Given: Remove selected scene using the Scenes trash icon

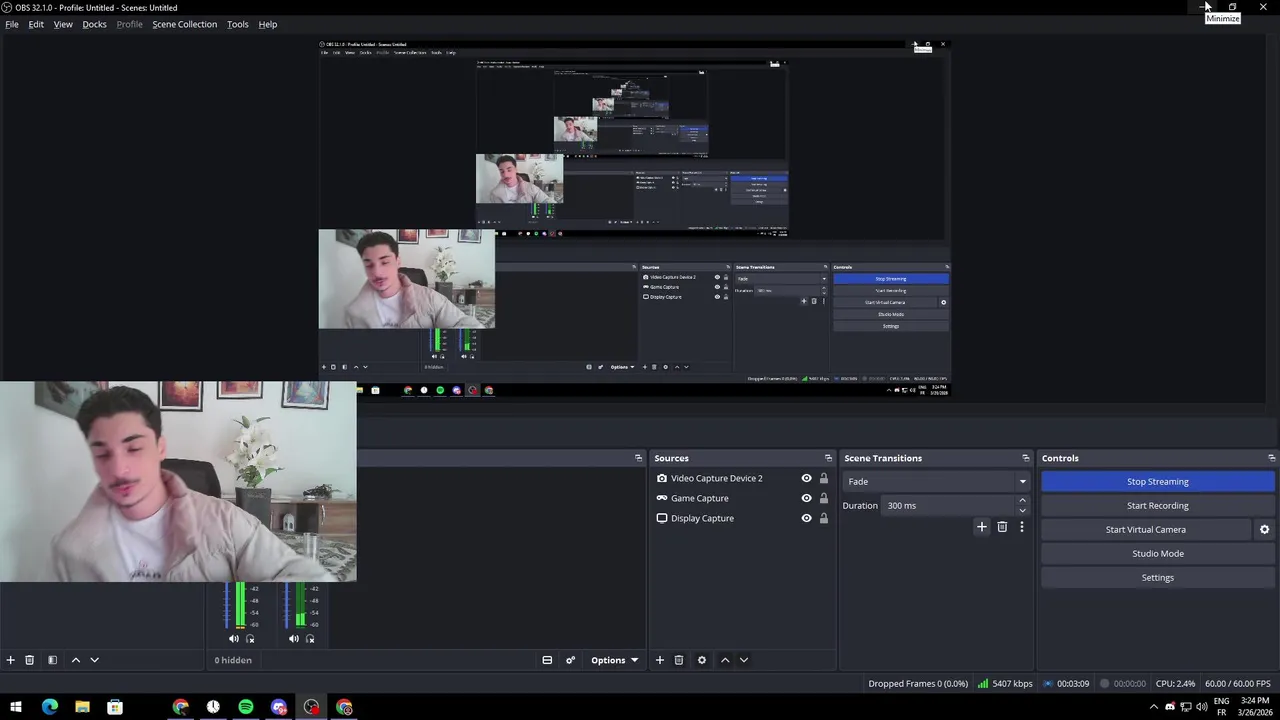Looking at the screenshot, I should coord(29,660).
